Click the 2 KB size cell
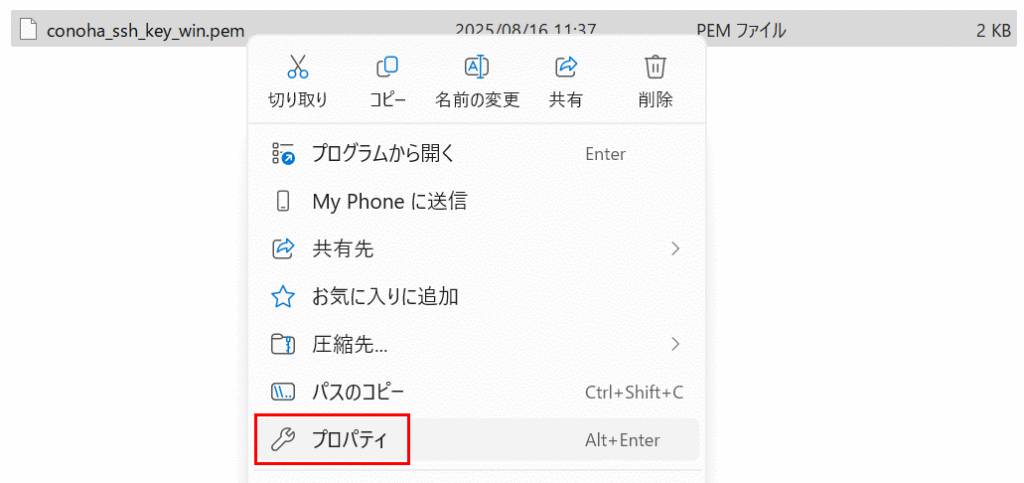The image size is (1024, 483). click(x=993, y=30)
